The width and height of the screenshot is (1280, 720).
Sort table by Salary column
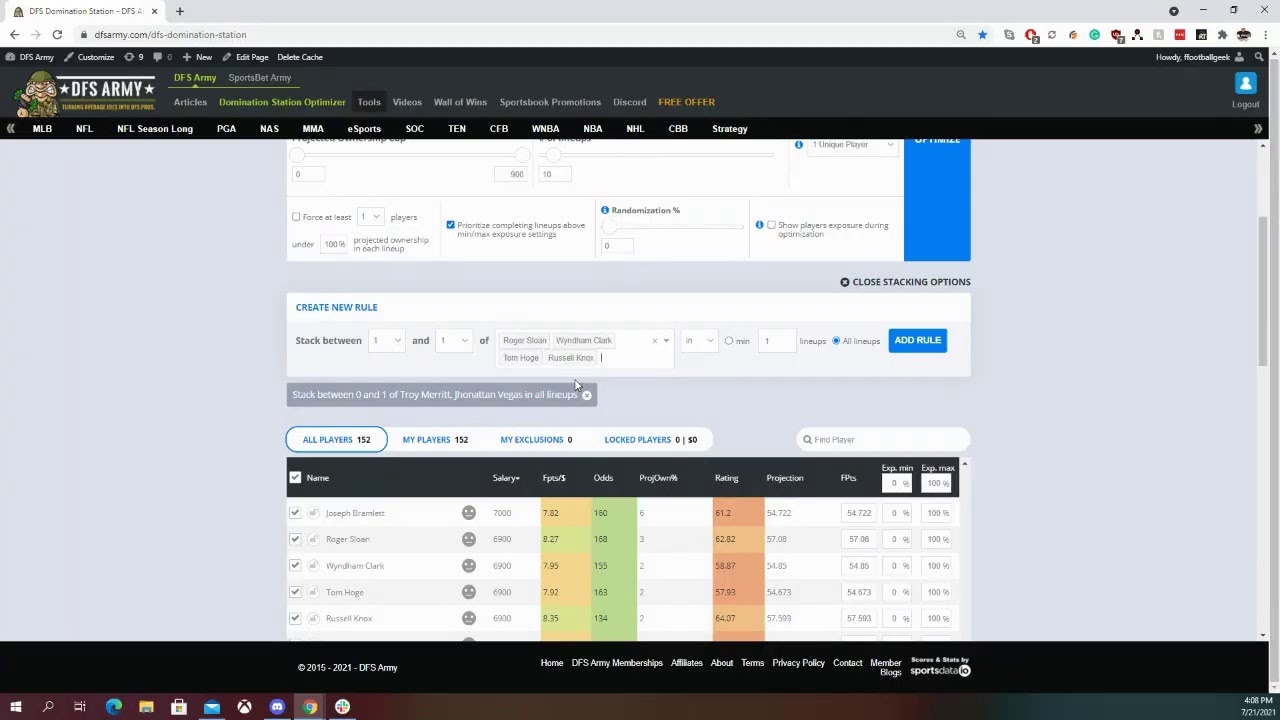pos(506,478)
